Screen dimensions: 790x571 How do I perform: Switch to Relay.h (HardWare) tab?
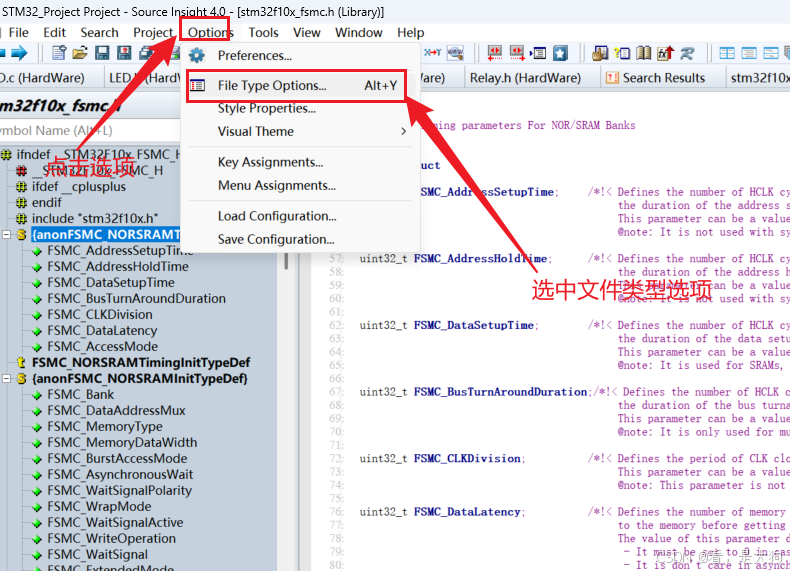tap(525, 78)
